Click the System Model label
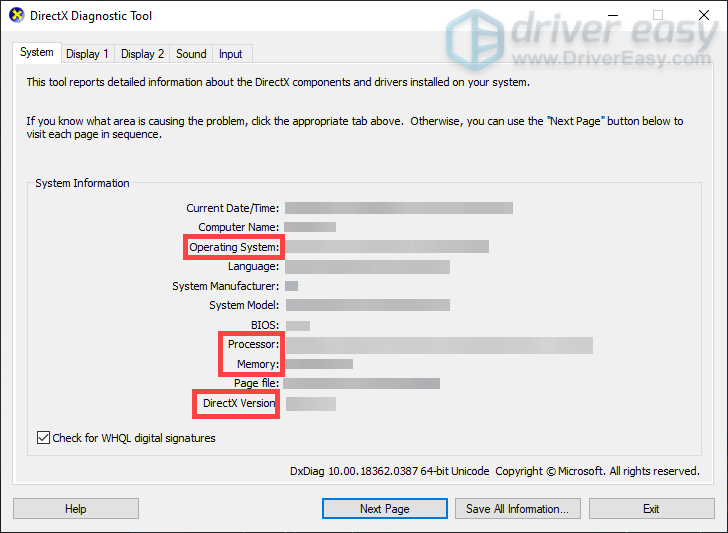This screenshot has height=533, width=728. click(x=244, y=305)
